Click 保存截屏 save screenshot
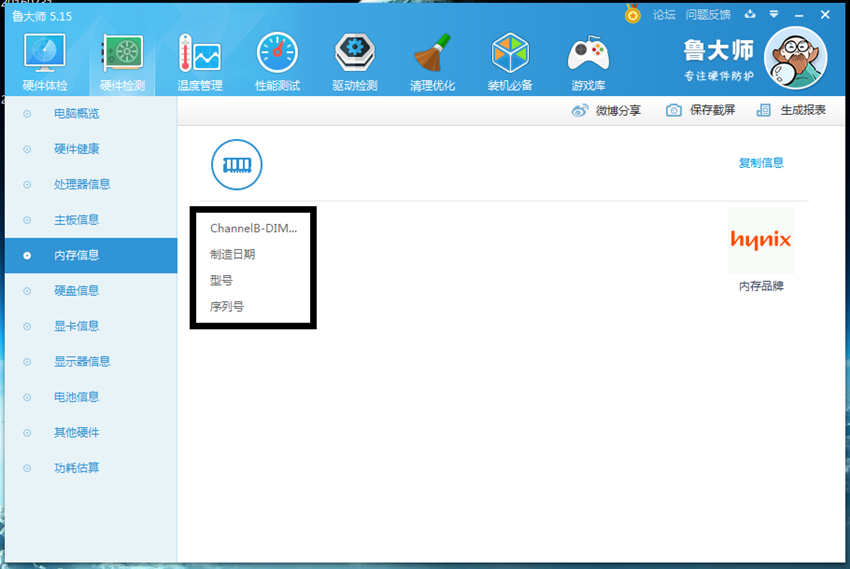This screenshot has width=850, height=569. [700, 110]
